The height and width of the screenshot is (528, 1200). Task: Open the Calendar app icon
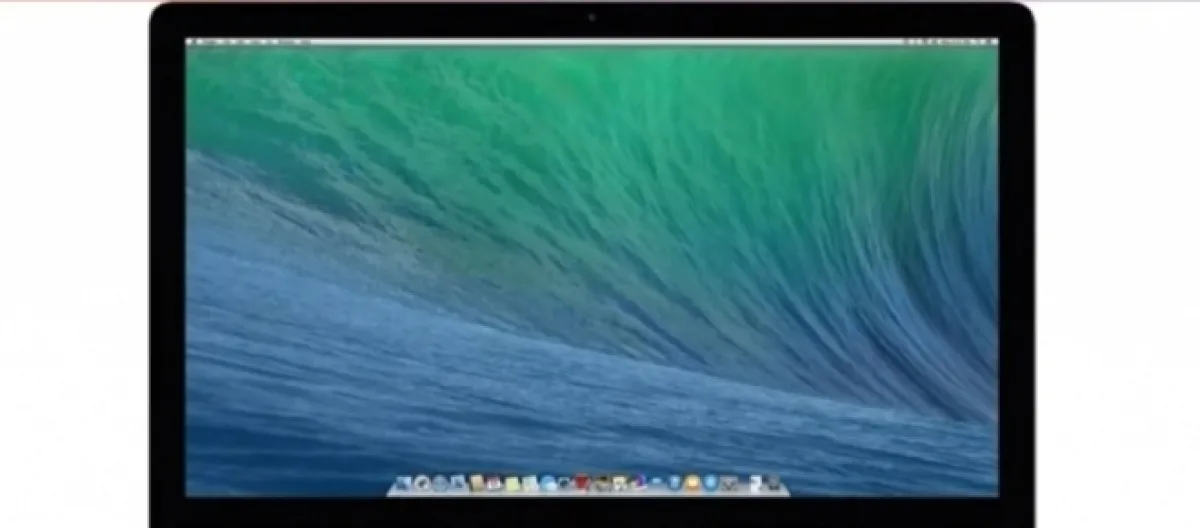495,484
